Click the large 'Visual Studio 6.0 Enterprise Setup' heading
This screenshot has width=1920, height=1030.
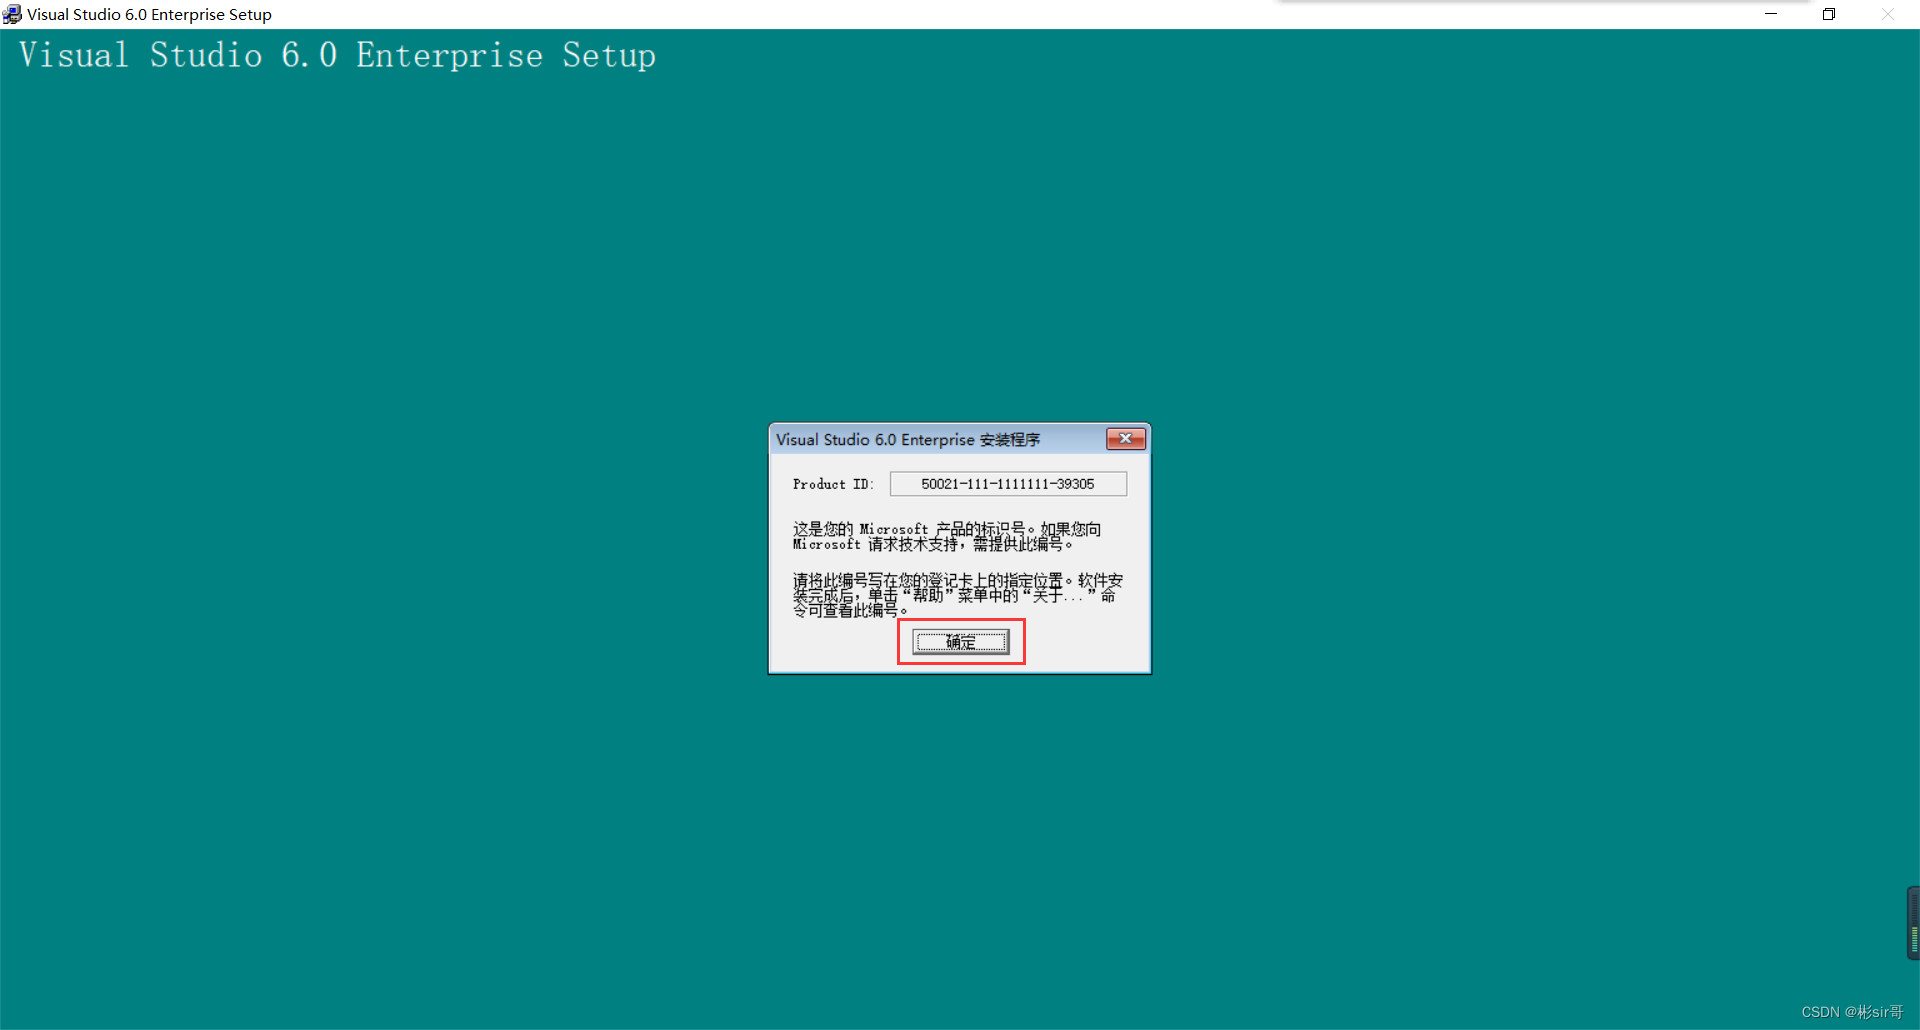[x=338, y=55]
